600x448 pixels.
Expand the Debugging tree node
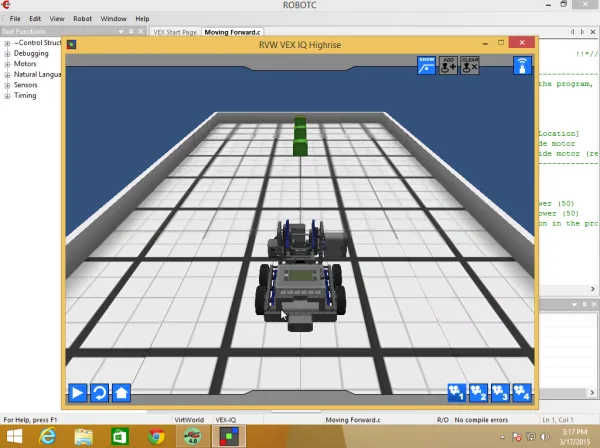(x=7, y=53)
